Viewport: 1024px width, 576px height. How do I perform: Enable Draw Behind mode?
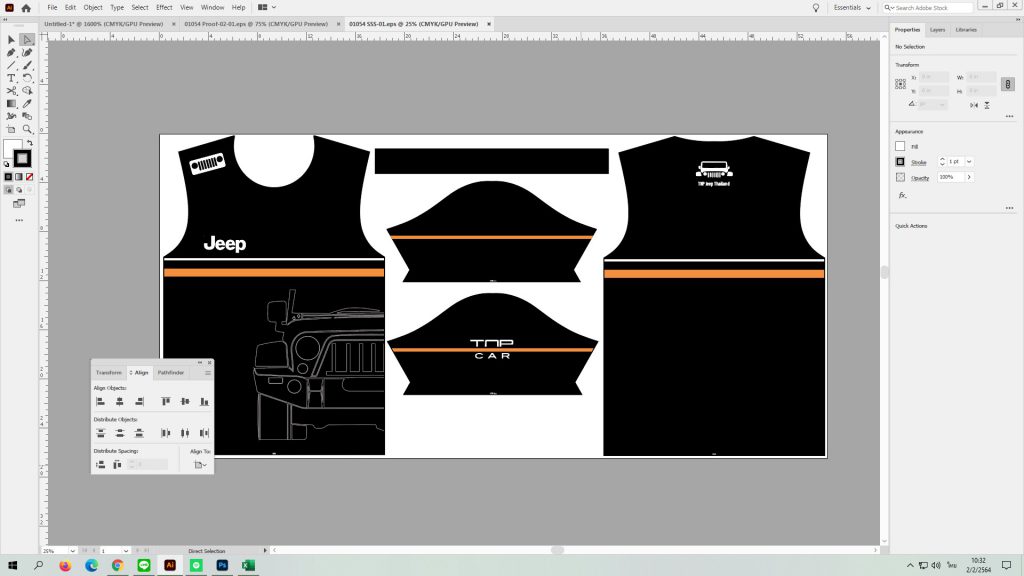point(19,190)
